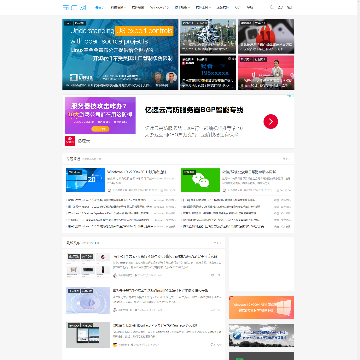
Task: Open the green WeChat logo thumbnail
Action: click(200, 180)
